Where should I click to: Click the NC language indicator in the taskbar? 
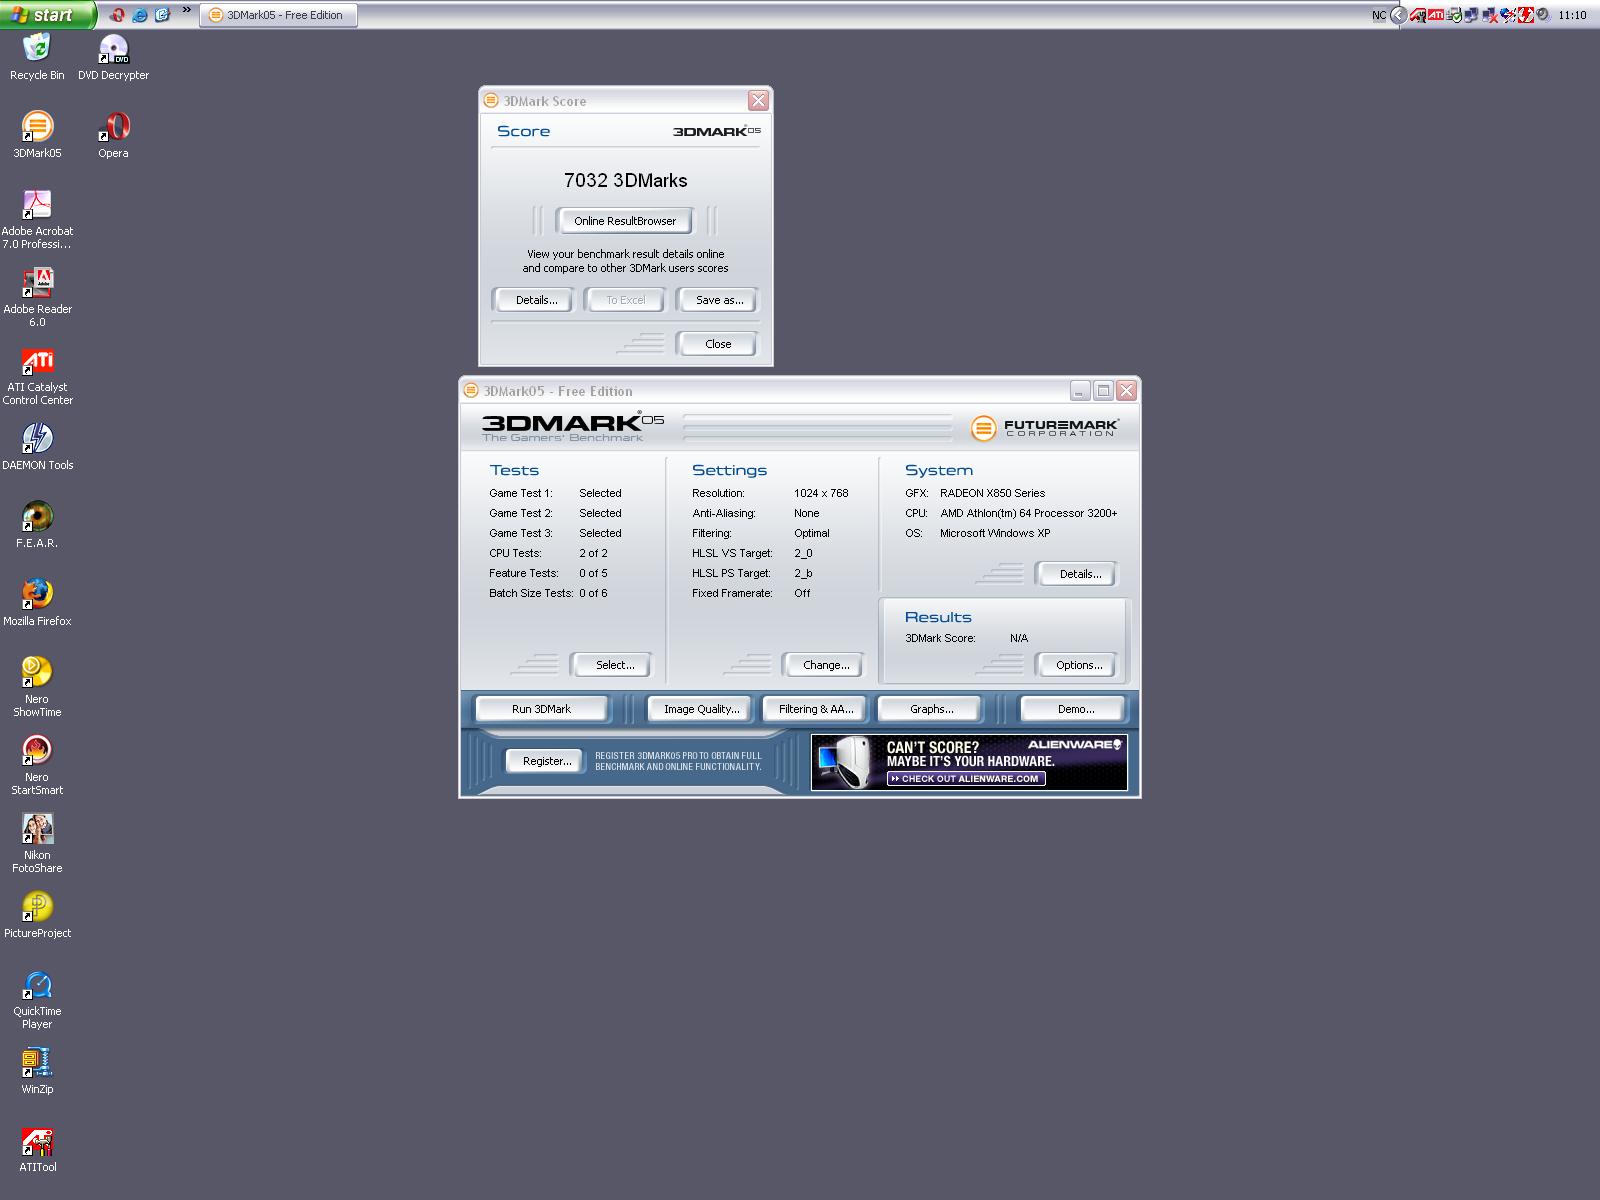point(1379,15)
